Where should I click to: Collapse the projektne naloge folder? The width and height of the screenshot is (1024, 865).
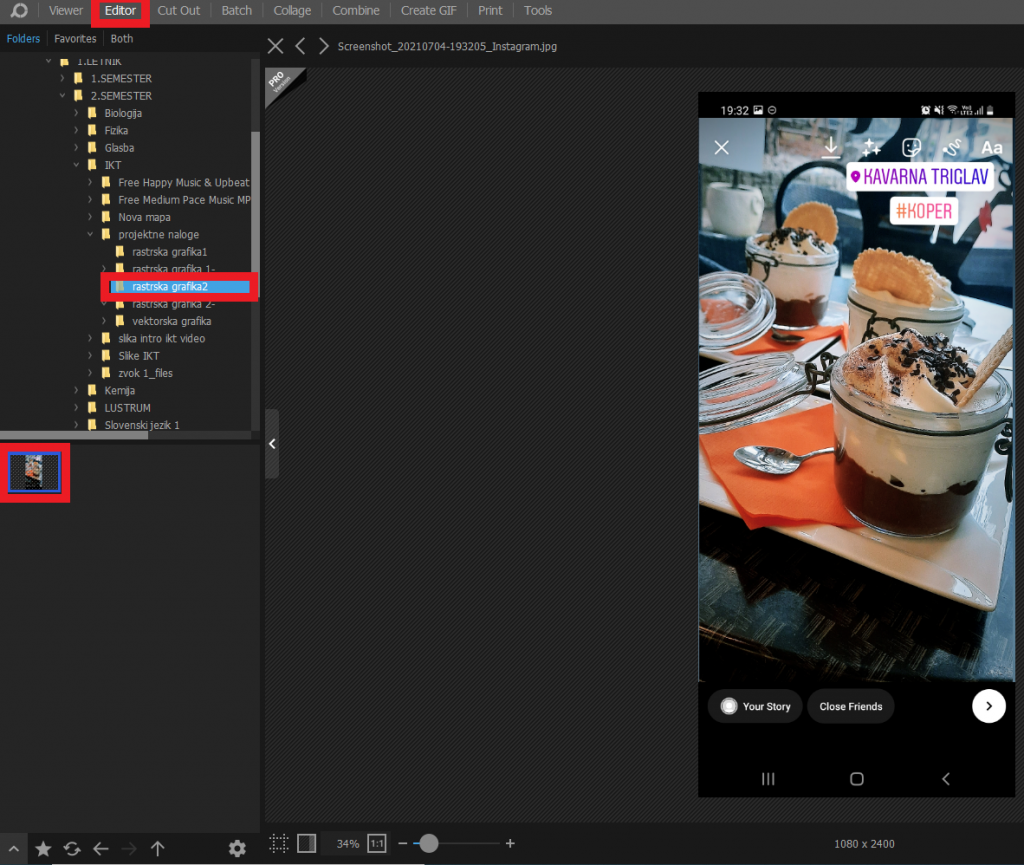click(90, 234)
